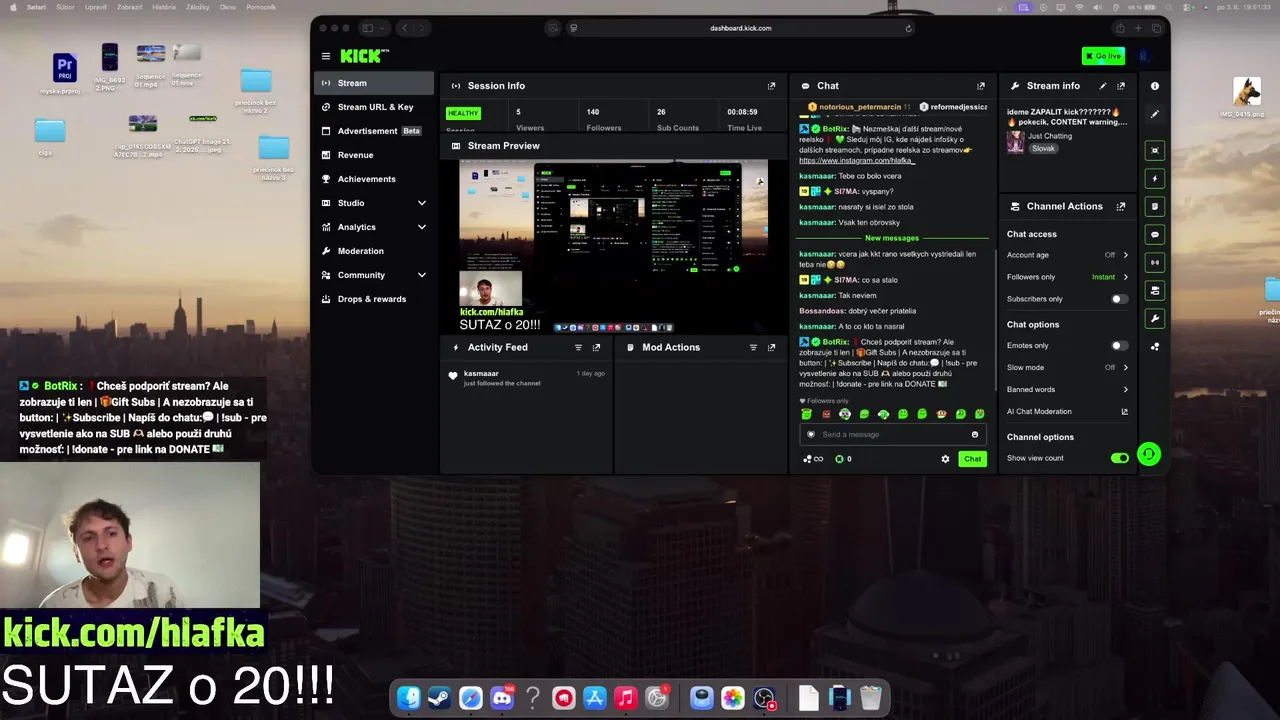Pop out the Channel Actions panel
The image size is (1280, 720).
[x=1121, y=207]
